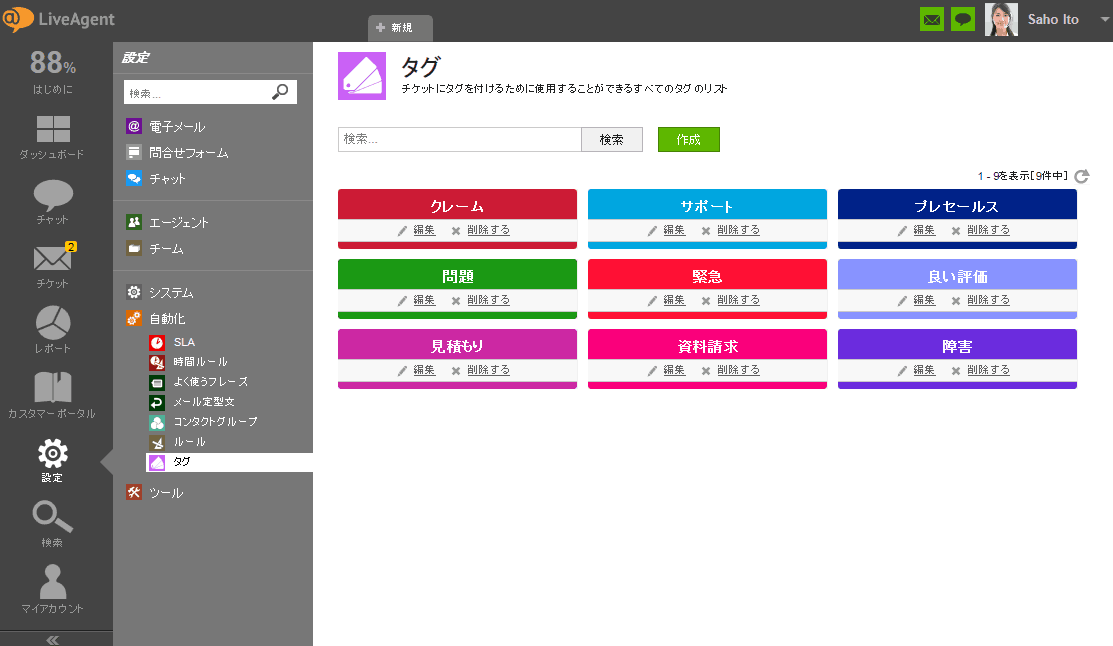Collapse 自動化 (Automation) section
1113x646 pixels.
click(x=167, y=319)
